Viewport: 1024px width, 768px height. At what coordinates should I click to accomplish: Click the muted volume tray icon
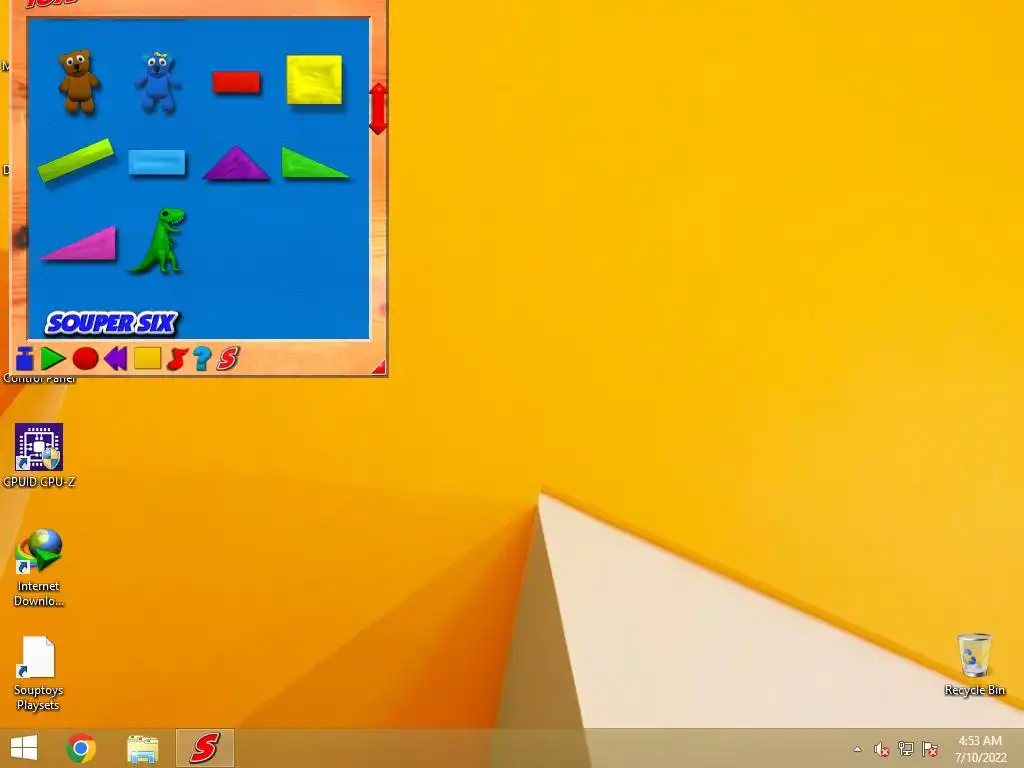coord(881,749)
